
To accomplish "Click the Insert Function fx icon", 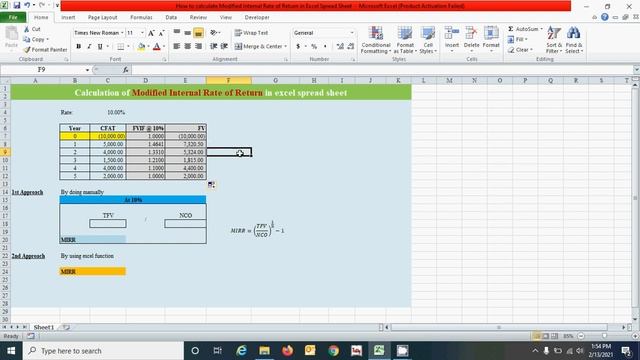I will tap(125, 70).
